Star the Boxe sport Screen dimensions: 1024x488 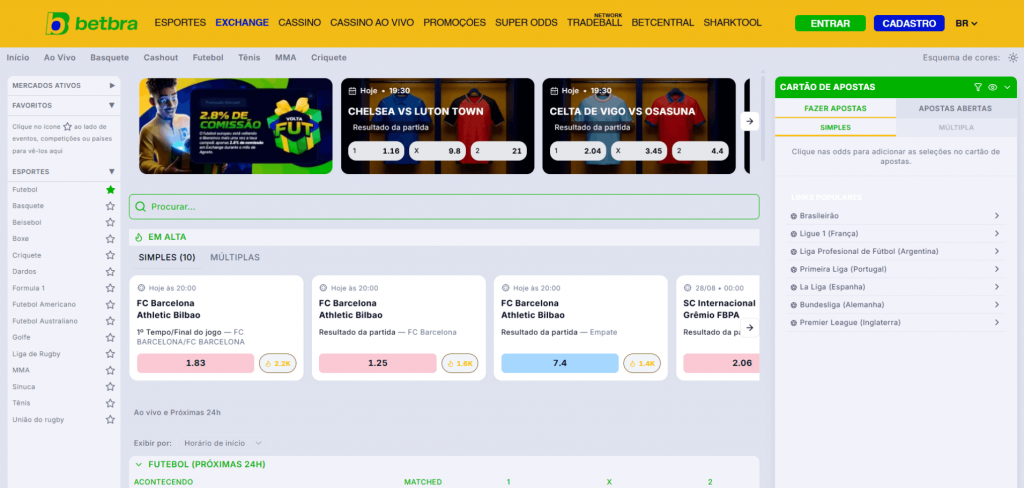pyautogui.click(x=110, y=238)
